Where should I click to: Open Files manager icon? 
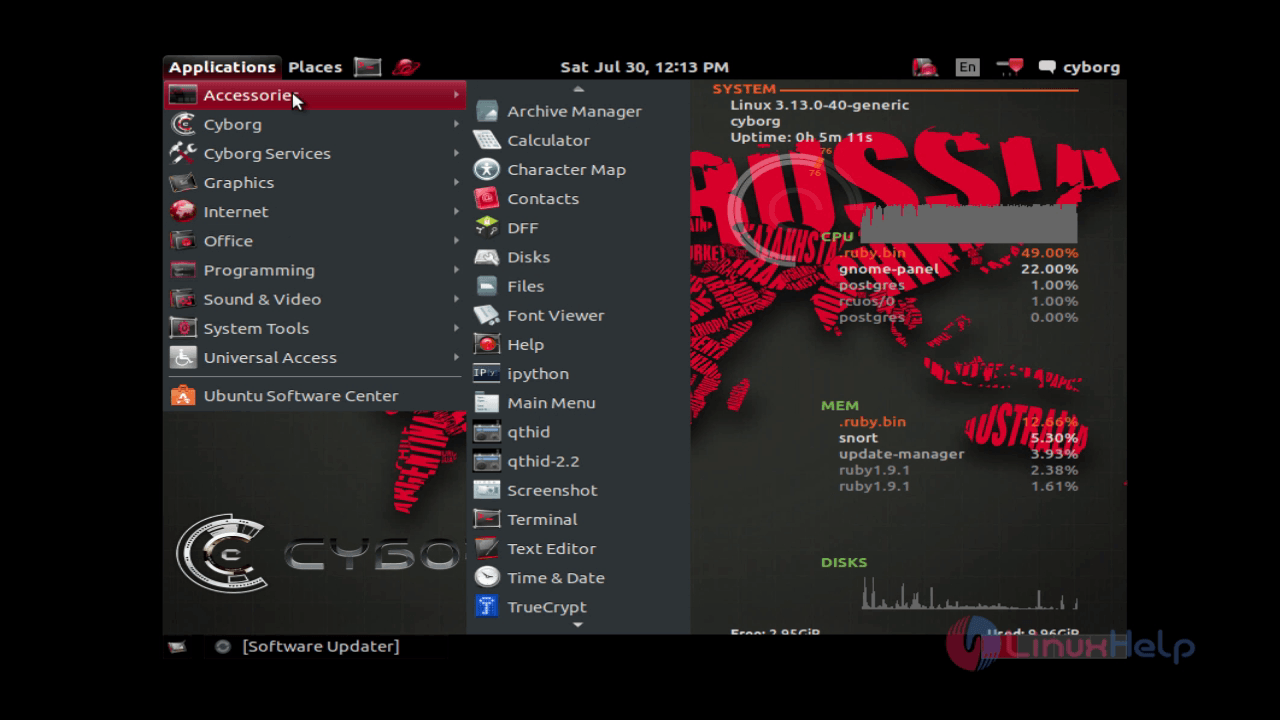point(486,286)
